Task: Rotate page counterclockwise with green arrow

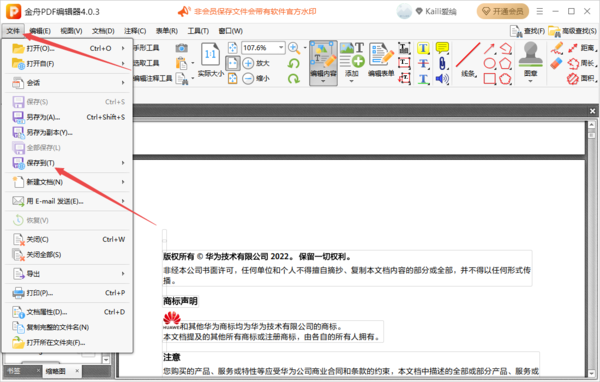Action: coord(294,63)
